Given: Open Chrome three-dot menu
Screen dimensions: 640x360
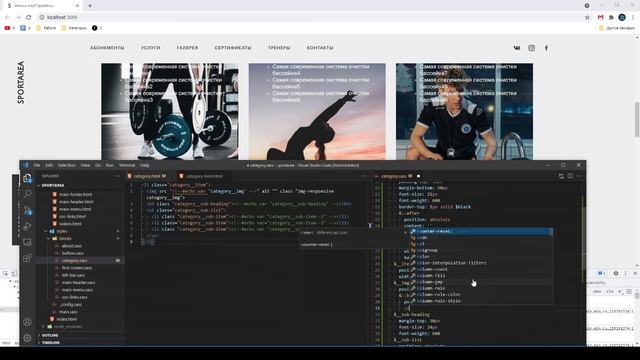Looking at the screenshot, I should pyautogui.click(x=633, y=17).
